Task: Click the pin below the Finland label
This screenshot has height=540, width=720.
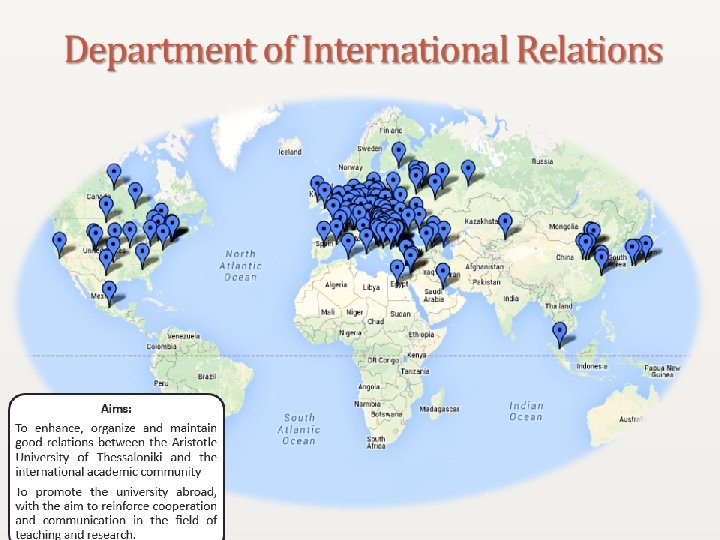Action: [x=399, y=153]
